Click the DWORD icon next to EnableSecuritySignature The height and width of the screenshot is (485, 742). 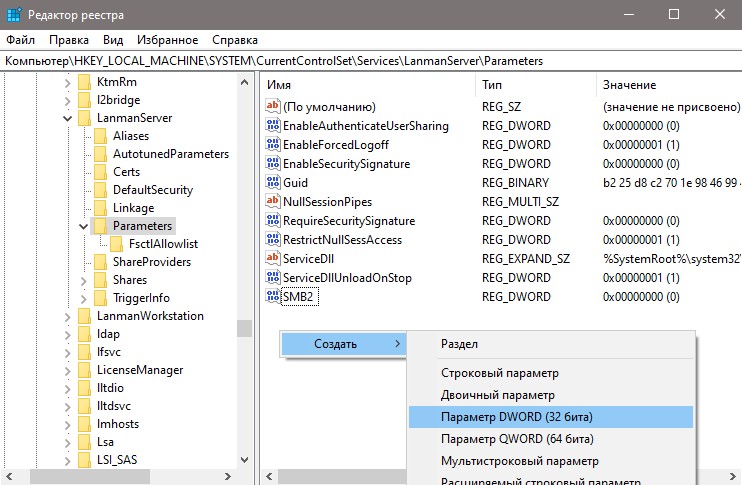(273, 163)
